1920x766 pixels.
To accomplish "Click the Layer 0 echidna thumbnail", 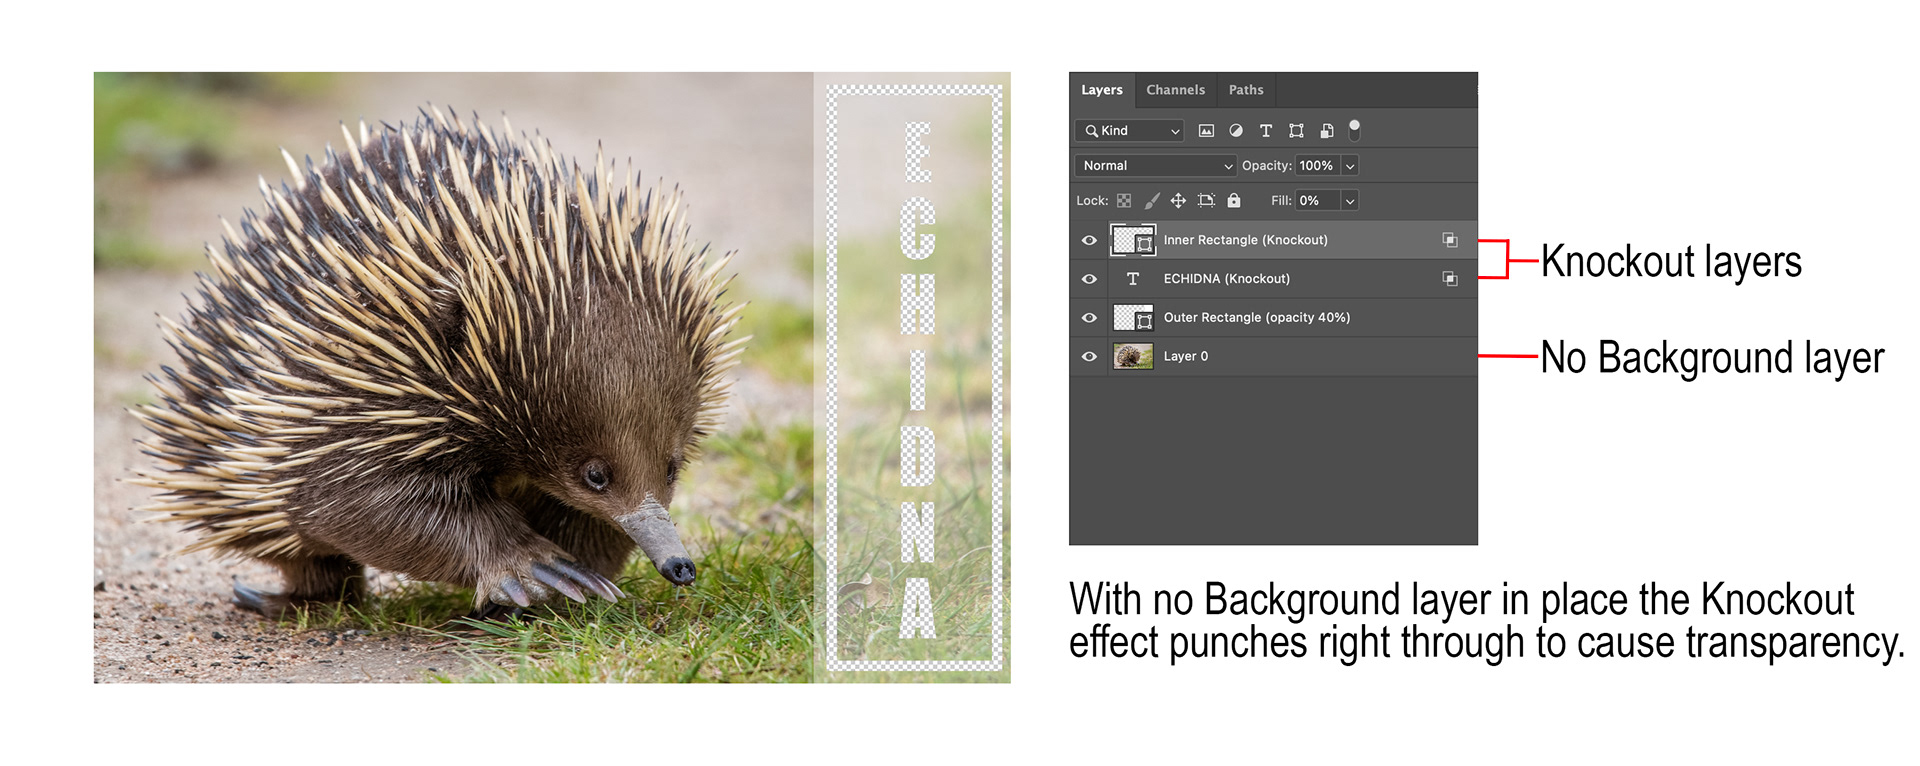I will 1133,357.
